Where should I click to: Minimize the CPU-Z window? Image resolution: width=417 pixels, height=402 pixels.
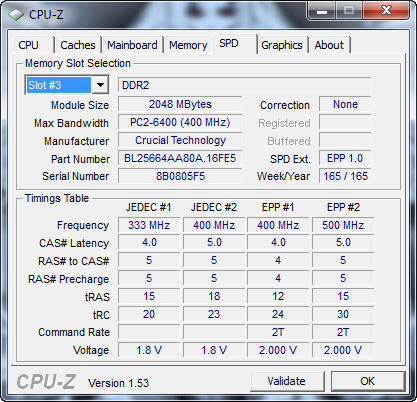(x=321, y=11)
